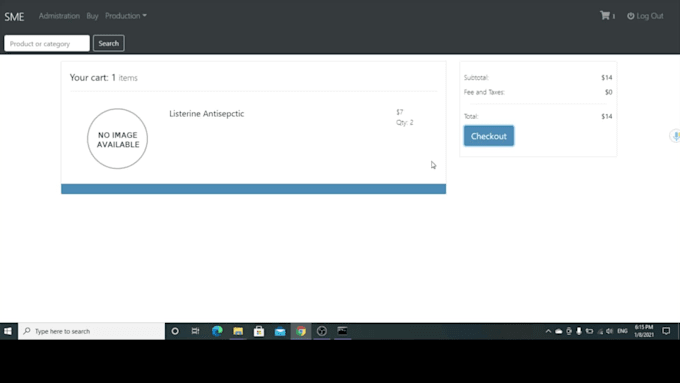Screen dimensions: 680x383
Task: Click the Your cart: 1 items heading
Action: [104, 78]
